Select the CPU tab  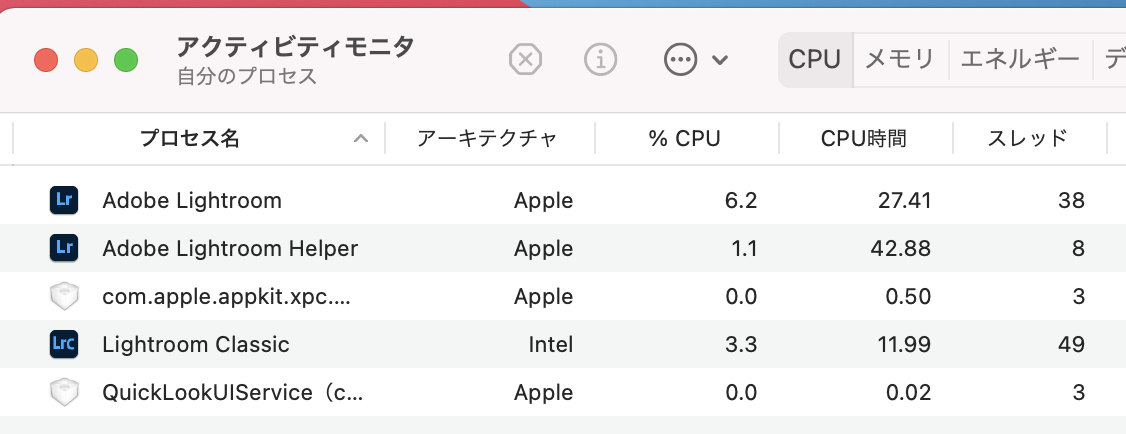point(814,60)
